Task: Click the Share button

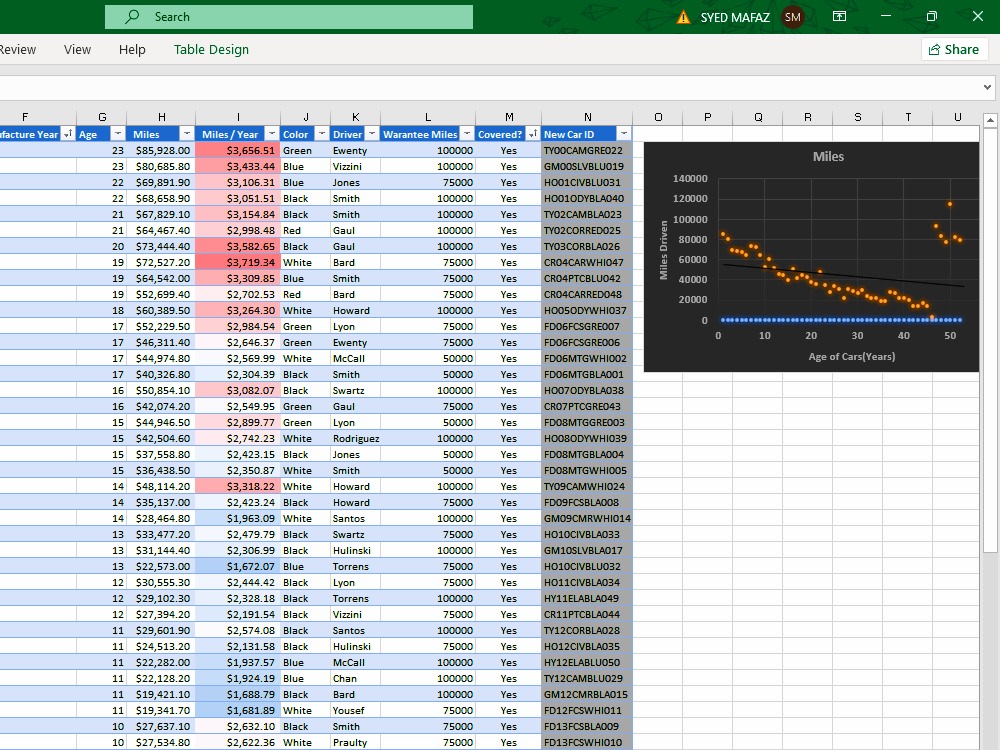Action: pyautogui.click(x=953, y=49)
